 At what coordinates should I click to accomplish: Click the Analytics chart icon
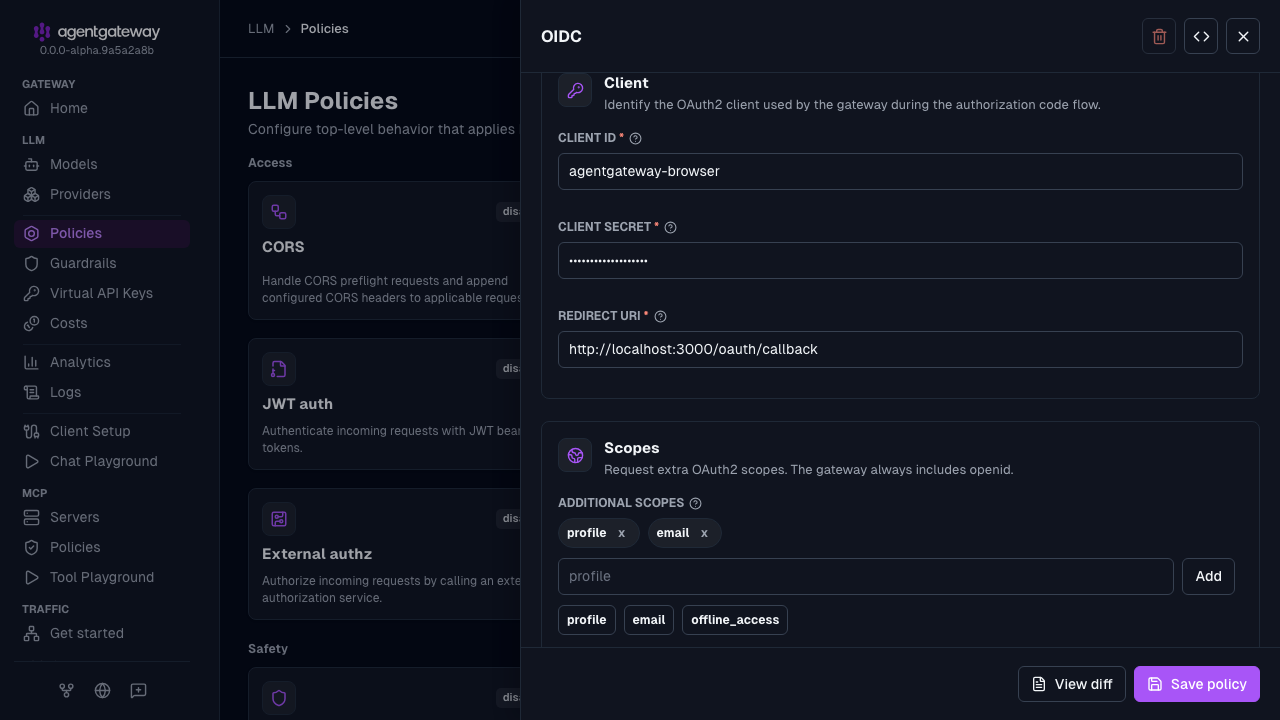[32, 362]
